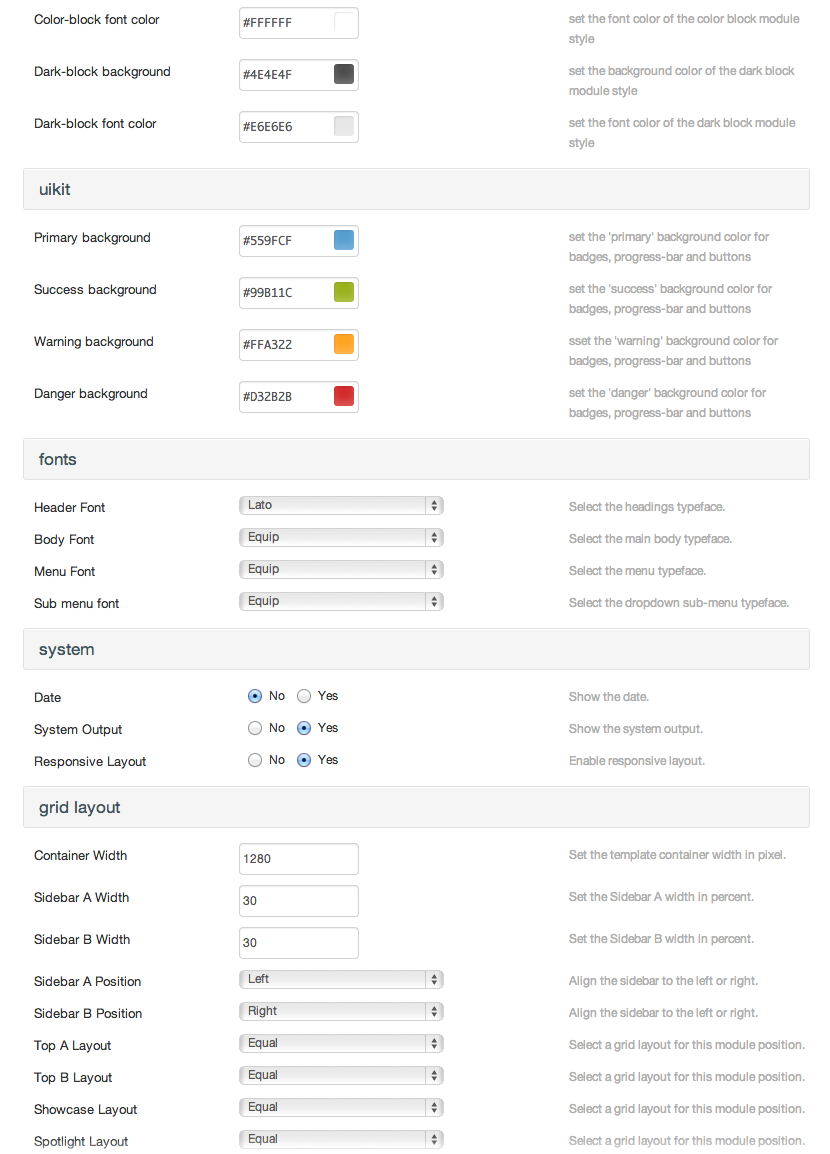Click the Container Width field showing 1280
The height and width of the screenshot is (1154, 830).
[x=299, y=859]
